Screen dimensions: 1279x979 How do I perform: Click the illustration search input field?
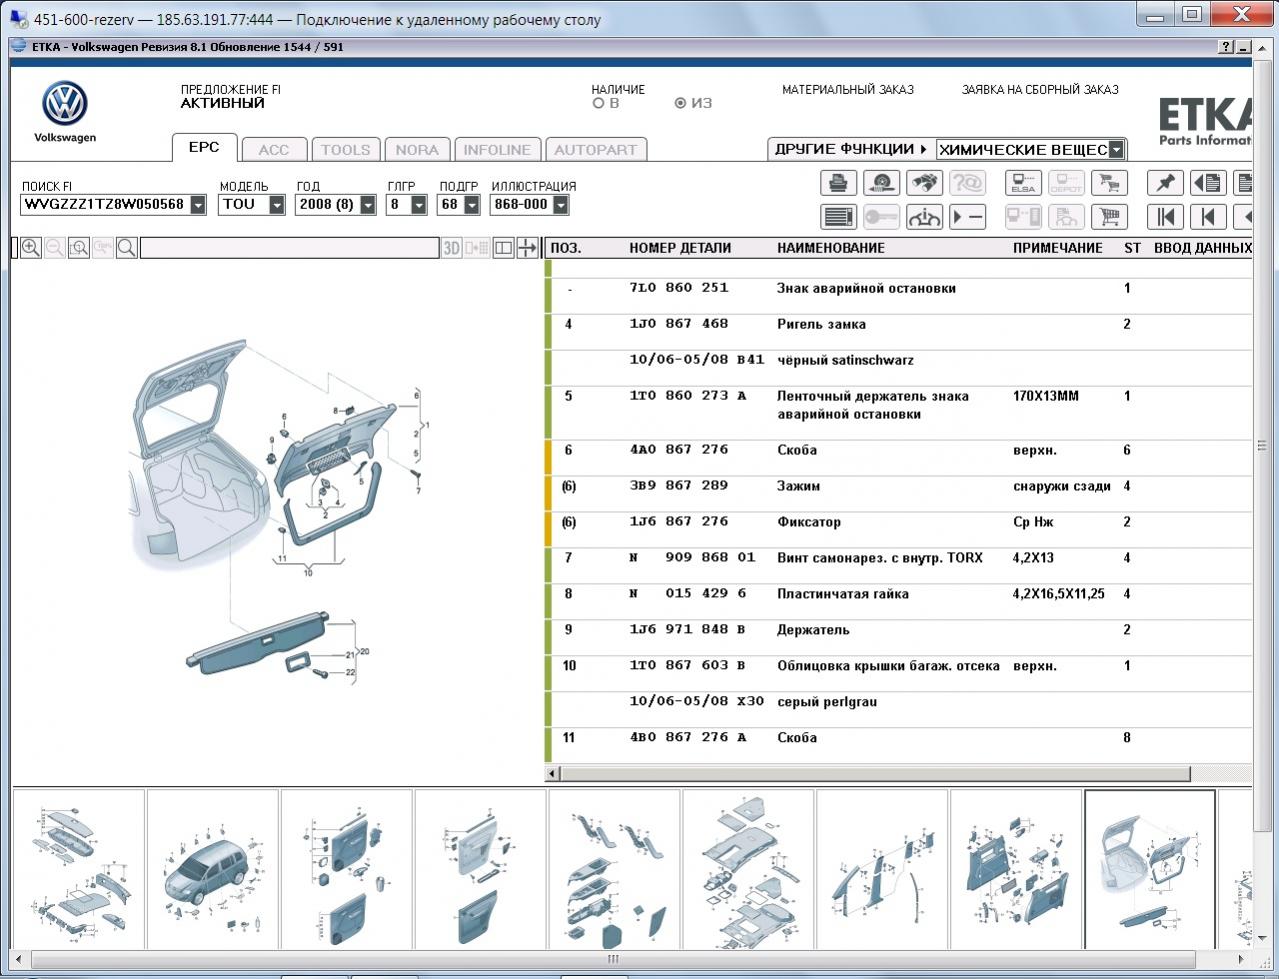click(x=290, y=248)
